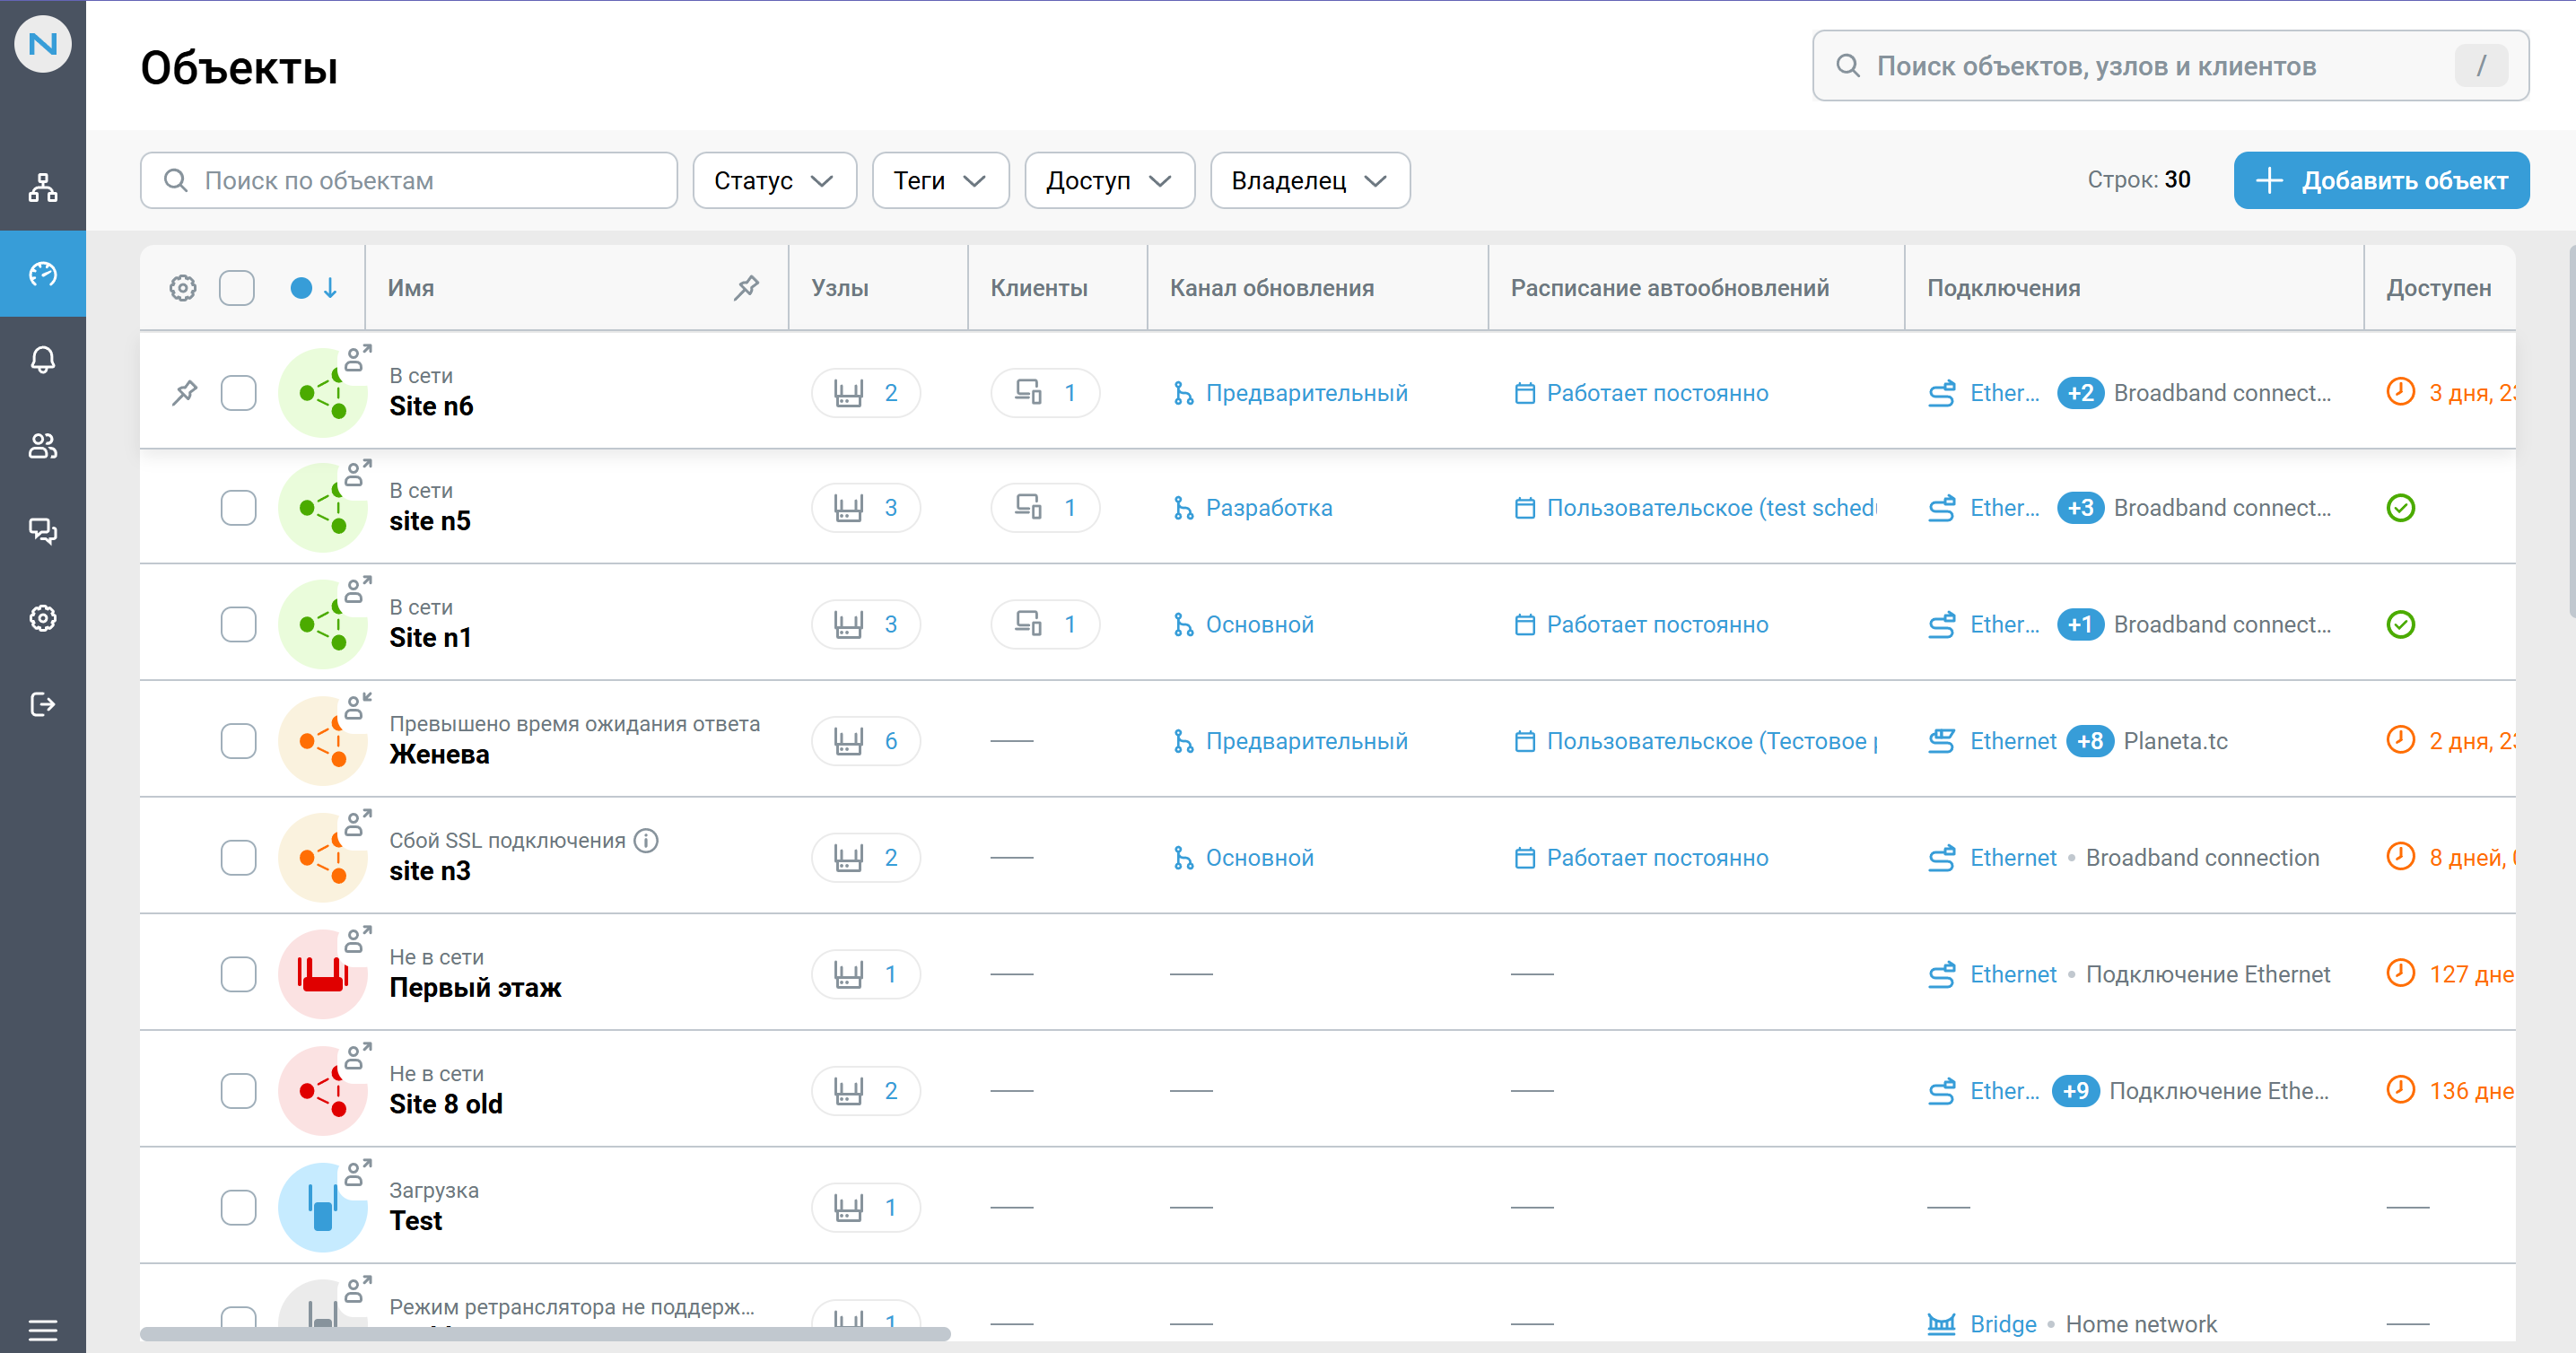Click the +9 connections badge for Site 8 old
The height and width of the screenshot is (1353, 2576).
pos(2075,1091)
